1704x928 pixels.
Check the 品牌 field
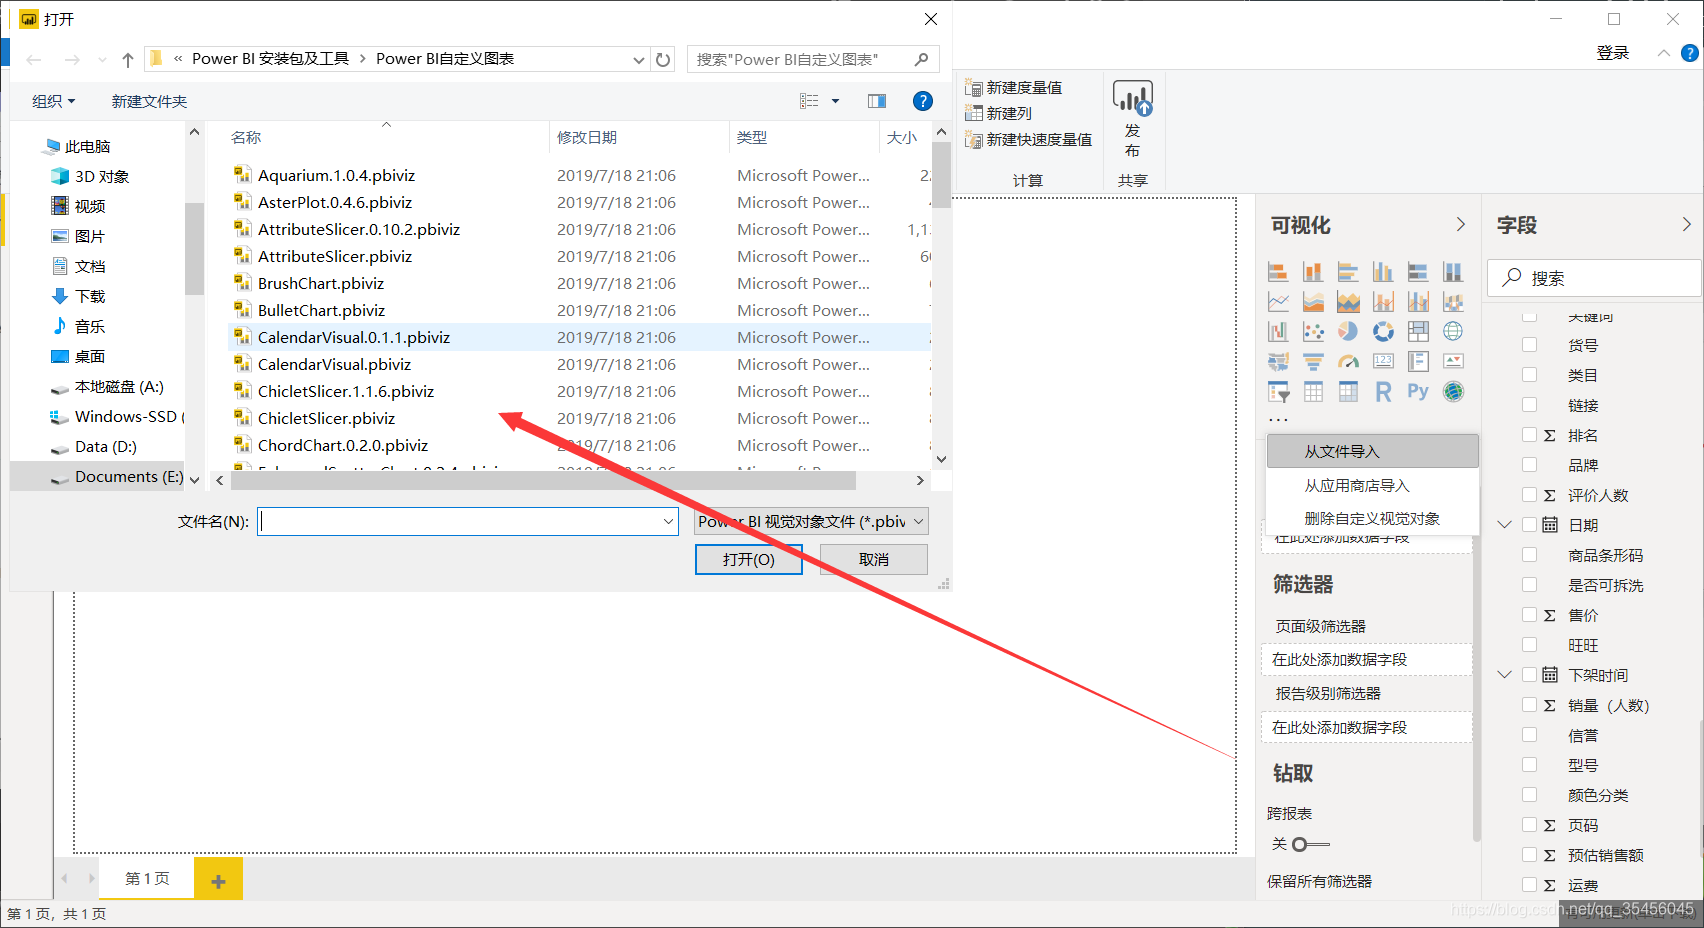pos(1529,465)
